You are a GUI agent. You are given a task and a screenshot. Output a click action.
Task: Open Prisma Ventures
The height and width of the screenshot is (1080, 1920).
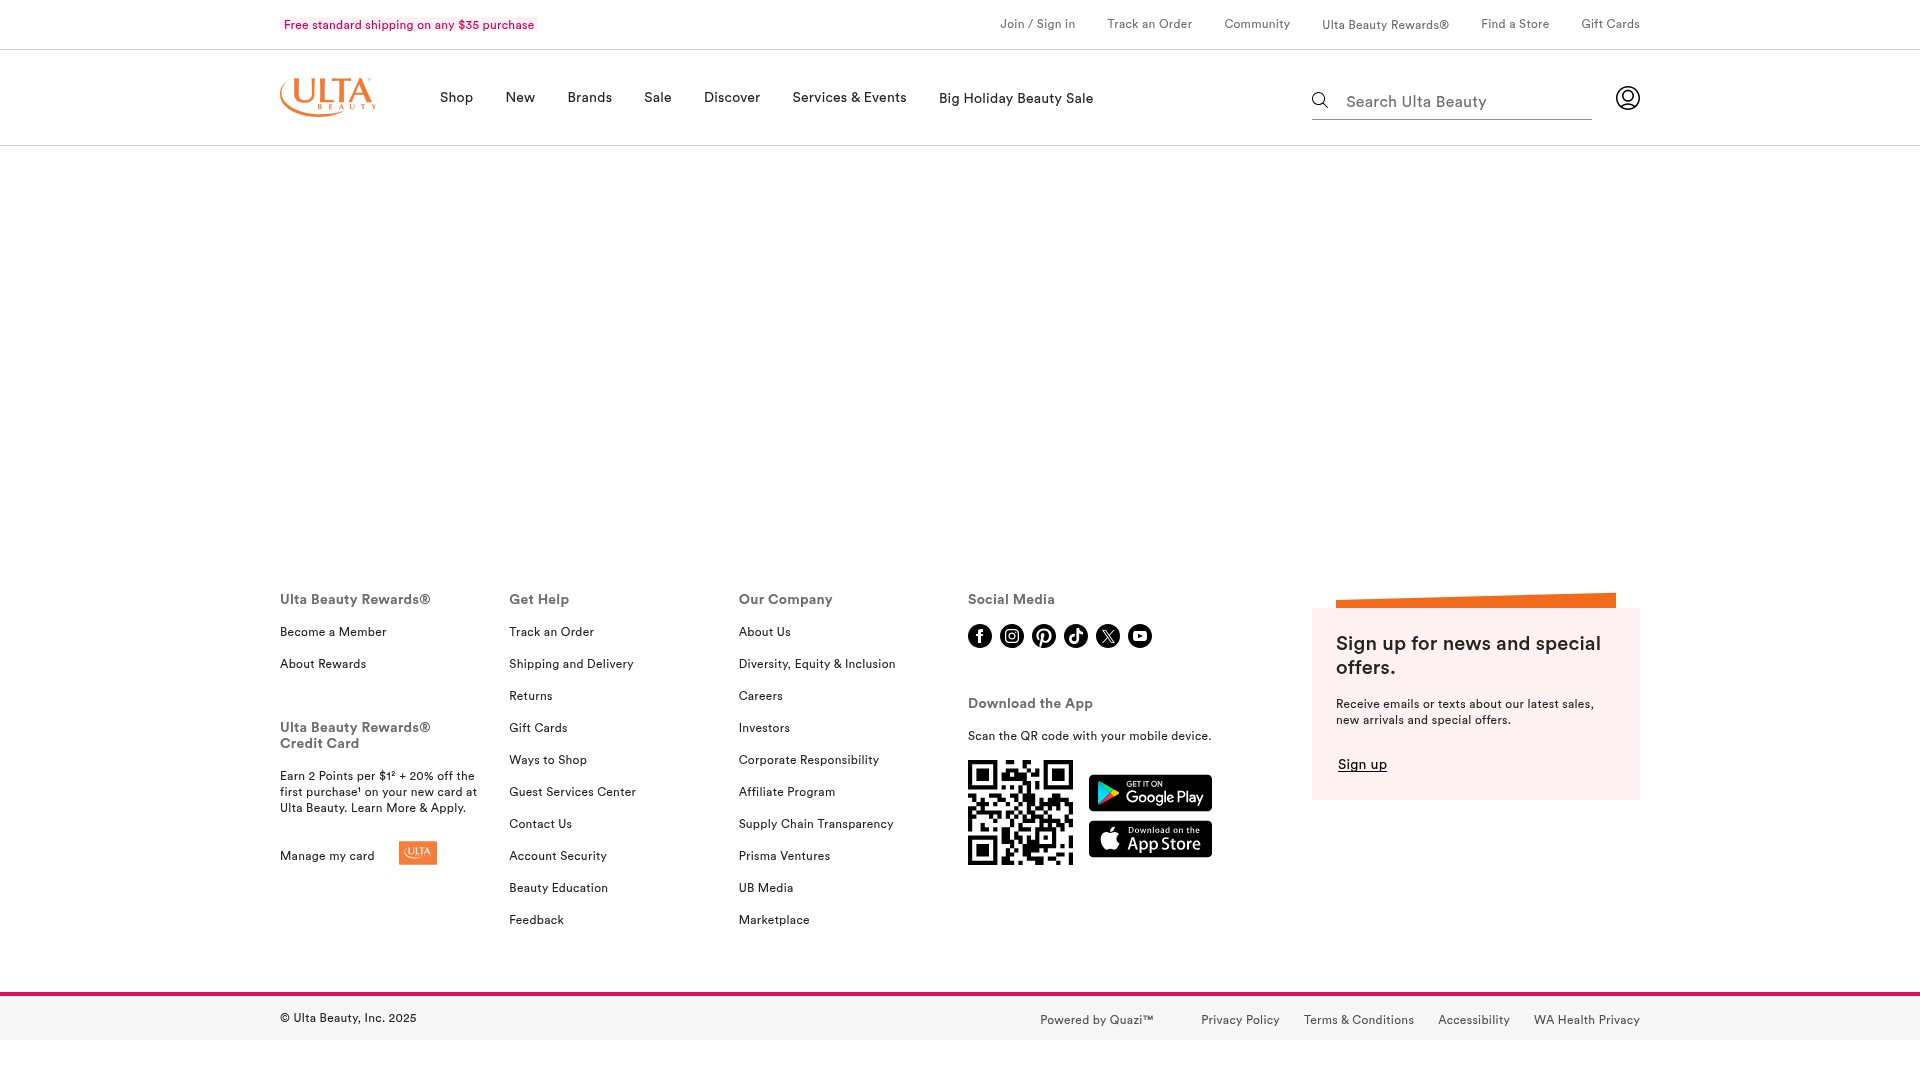click(784, 856)
